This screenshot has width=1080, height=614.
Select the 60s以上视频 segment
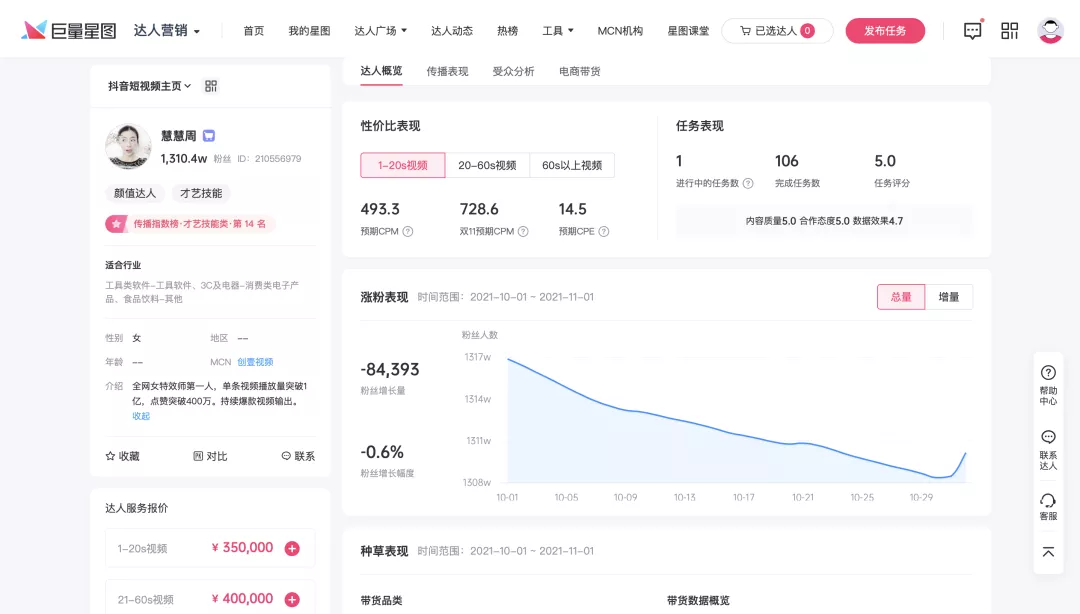tap(574, 165)
